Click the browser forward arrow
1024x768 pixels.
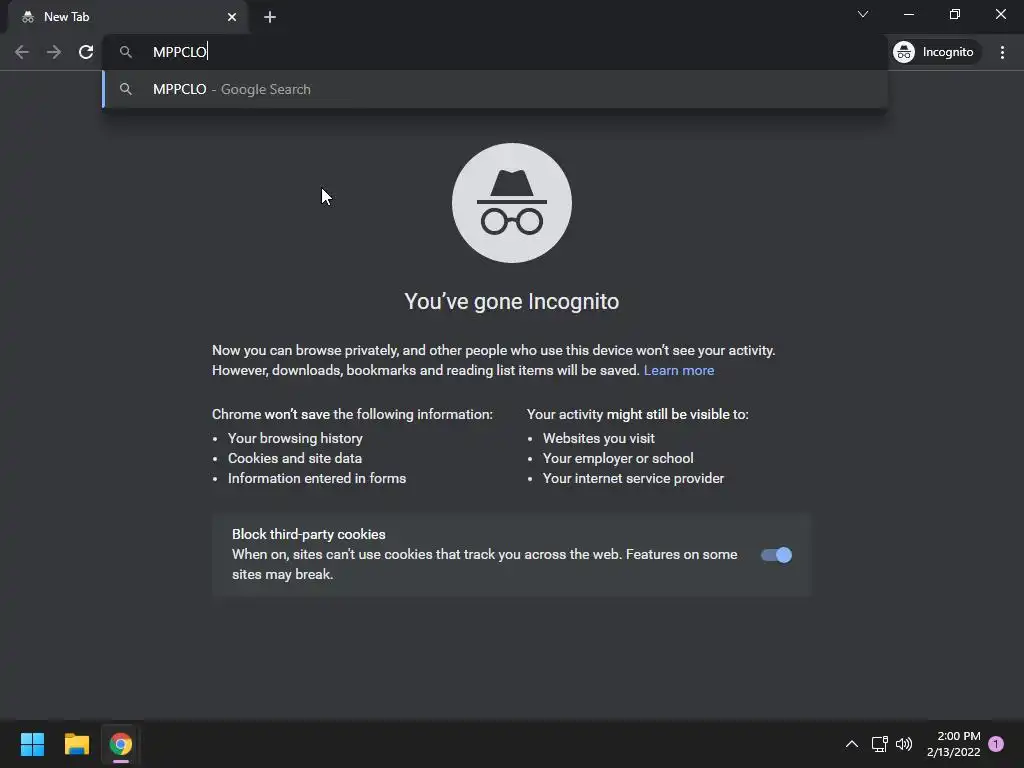tap(54, 52)
